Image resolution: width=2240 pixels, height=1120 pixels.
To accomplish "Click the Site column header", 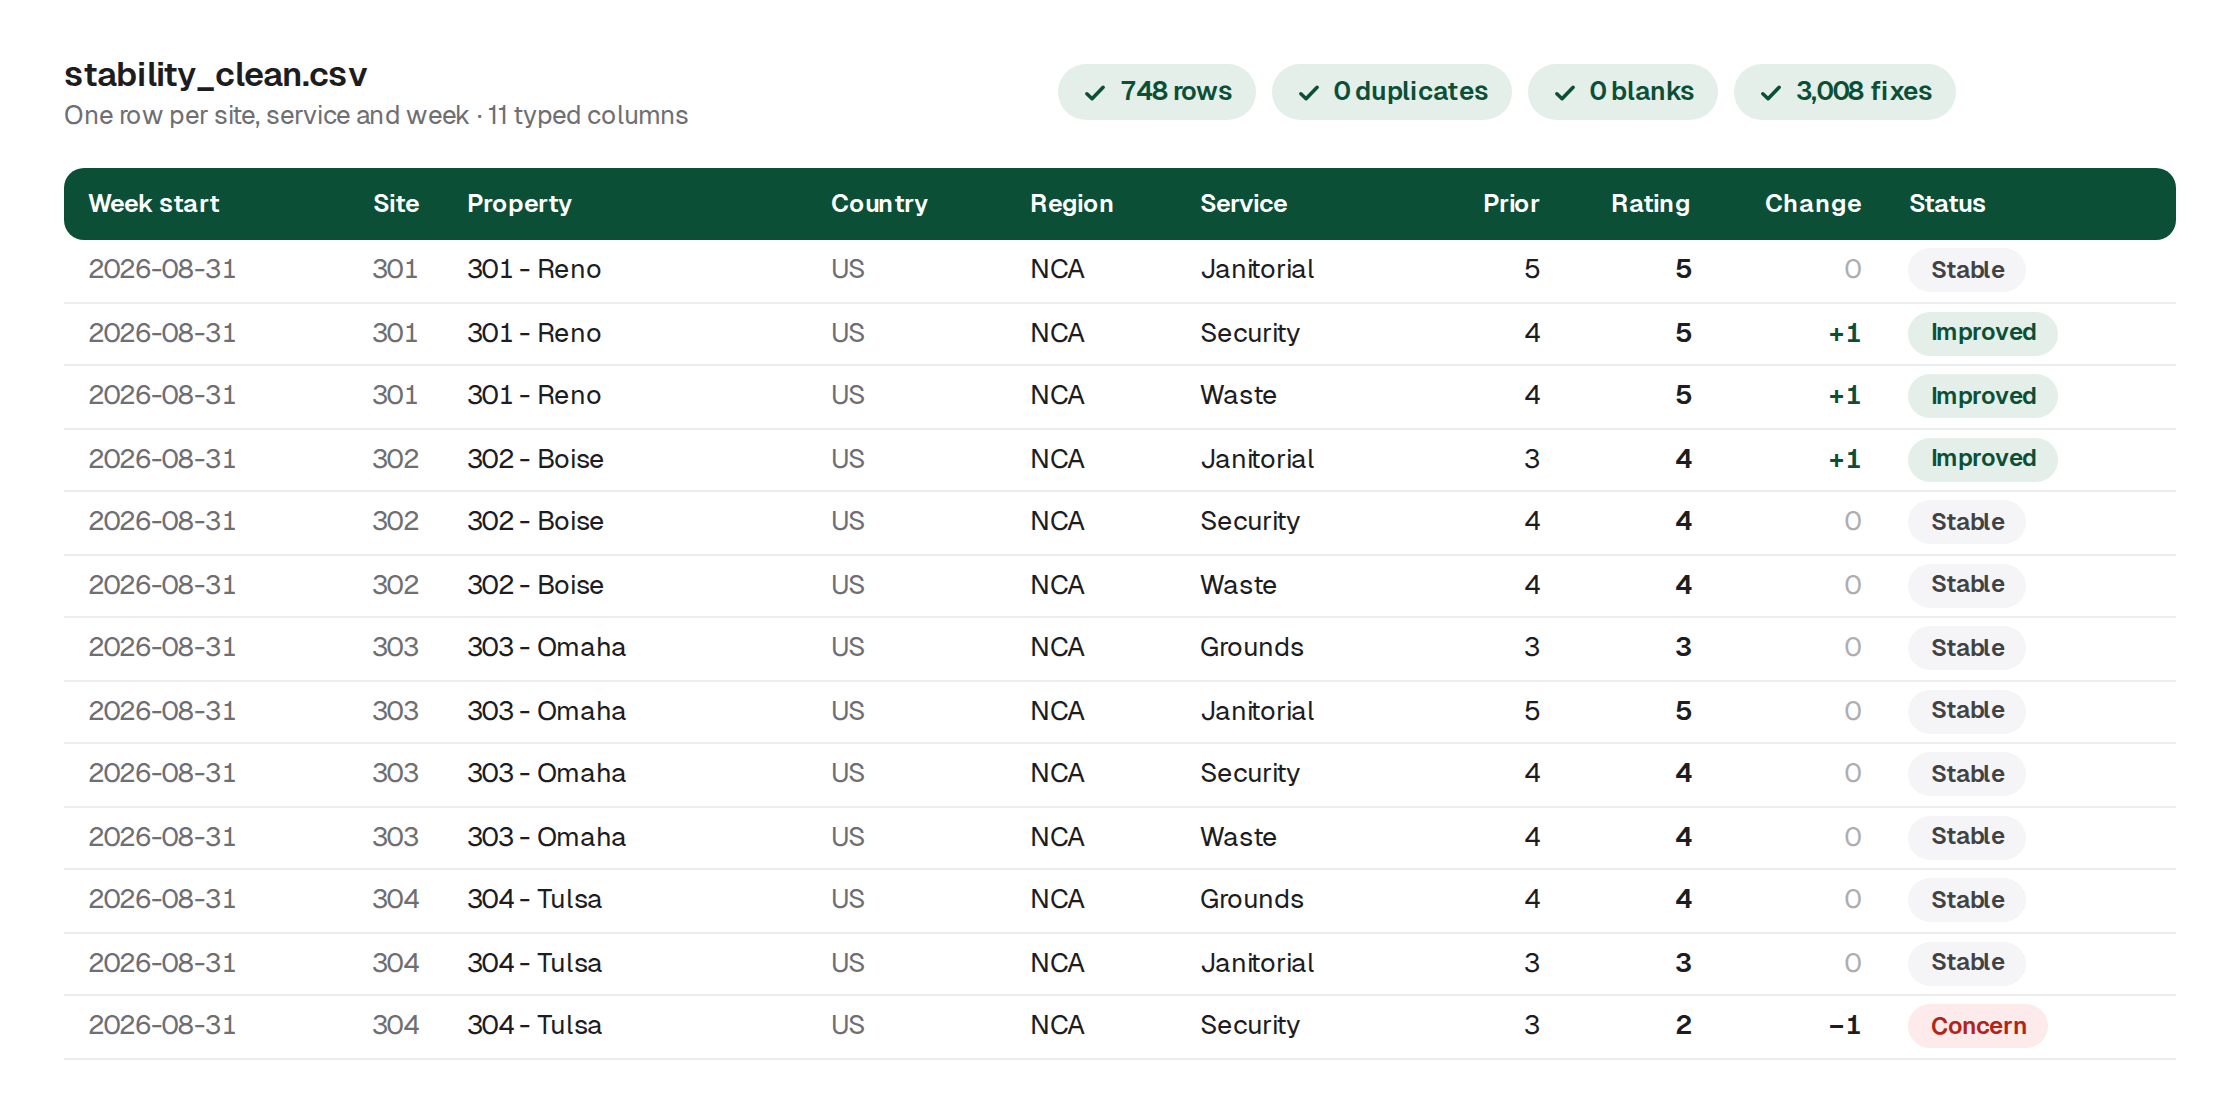I will pyautogui.click(x=396, y=204).
